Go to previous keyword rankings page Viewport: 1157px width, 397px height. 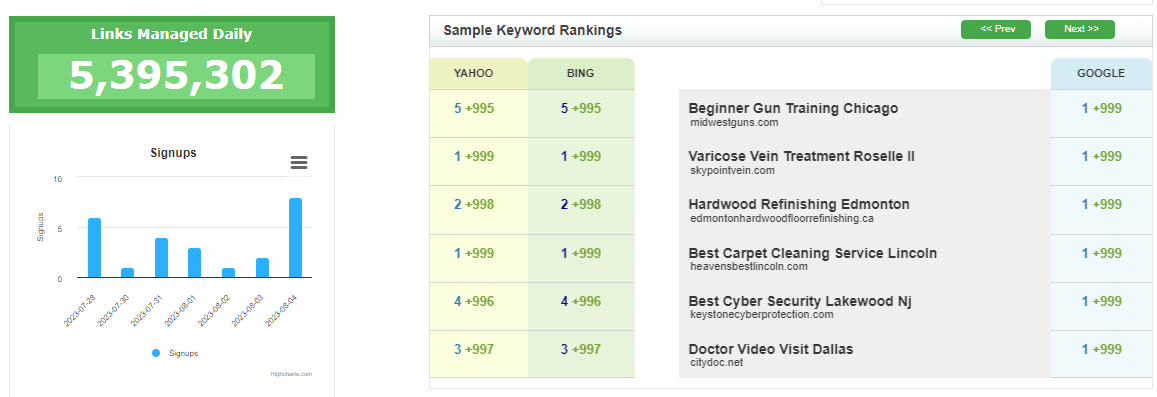pyautogui.click(x=995, y=30)
